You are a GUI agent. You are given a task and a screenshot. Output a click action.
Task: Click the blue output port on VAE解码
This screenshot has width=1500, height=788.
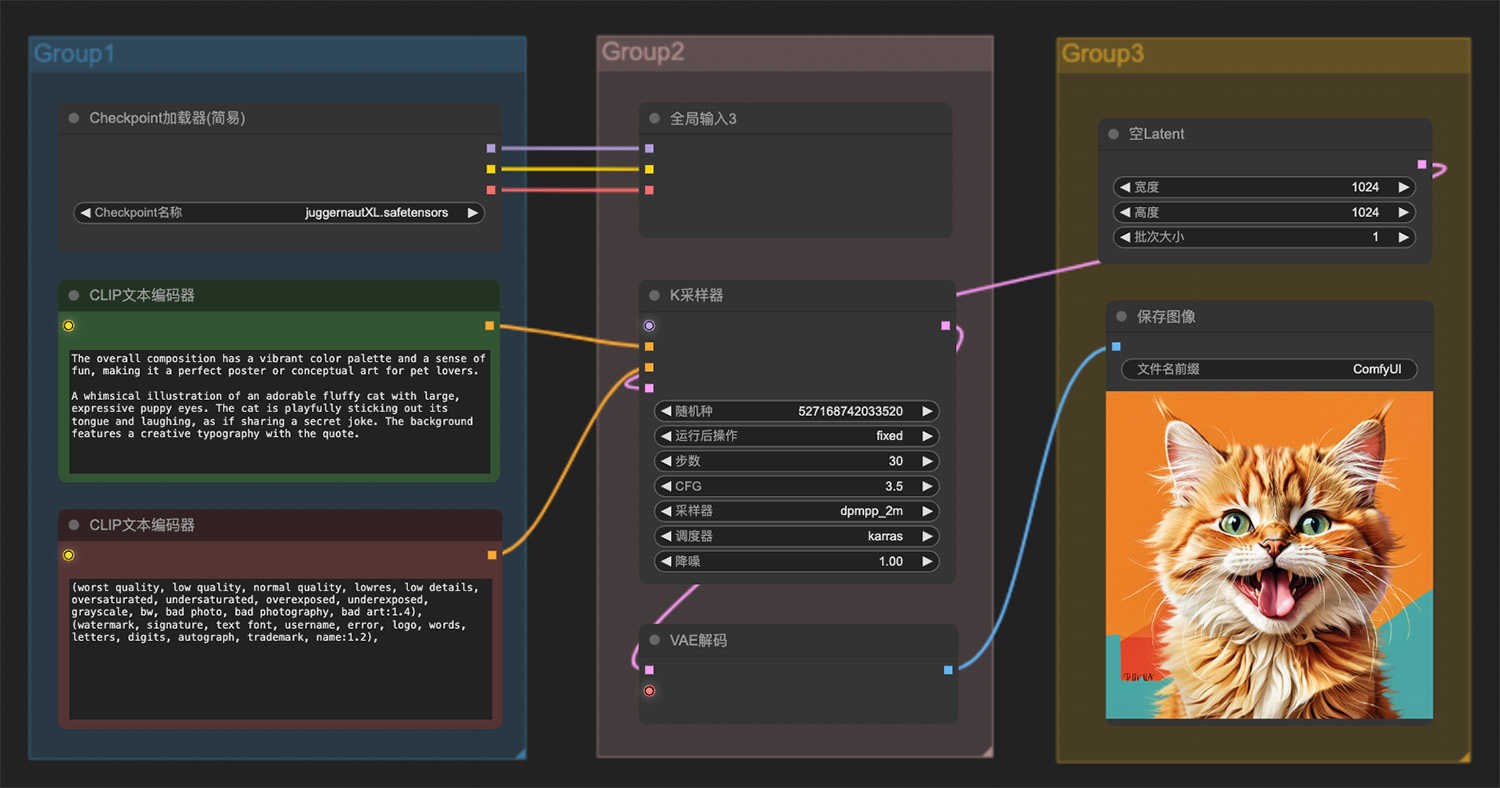pyautogui.click(x=948, y=670)
